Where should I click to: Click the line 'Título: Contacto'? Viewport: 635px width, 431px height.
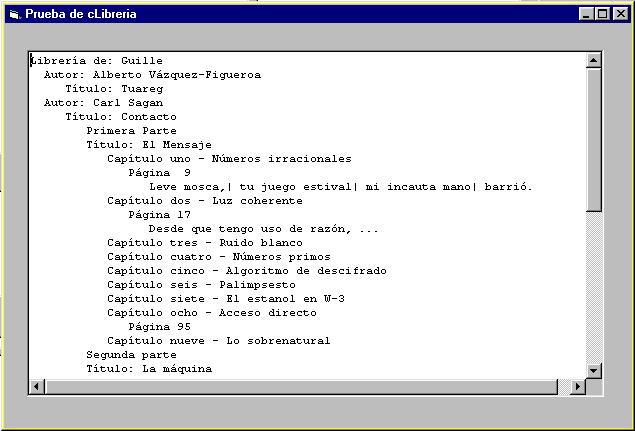[121, 117]
